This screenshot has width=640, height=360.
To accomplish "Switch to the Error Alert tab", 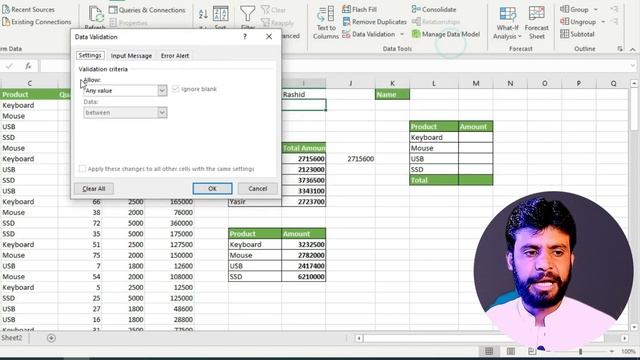I will pos(175,56).
